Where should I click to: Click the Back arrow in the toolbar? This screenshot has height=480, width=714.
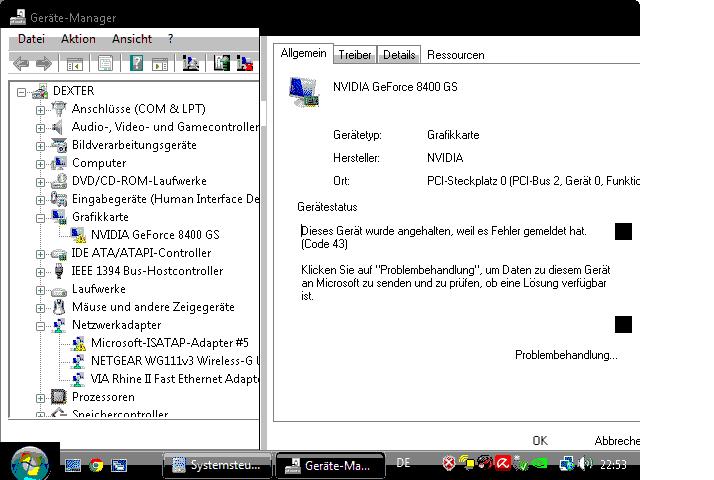tap(21, 63)
